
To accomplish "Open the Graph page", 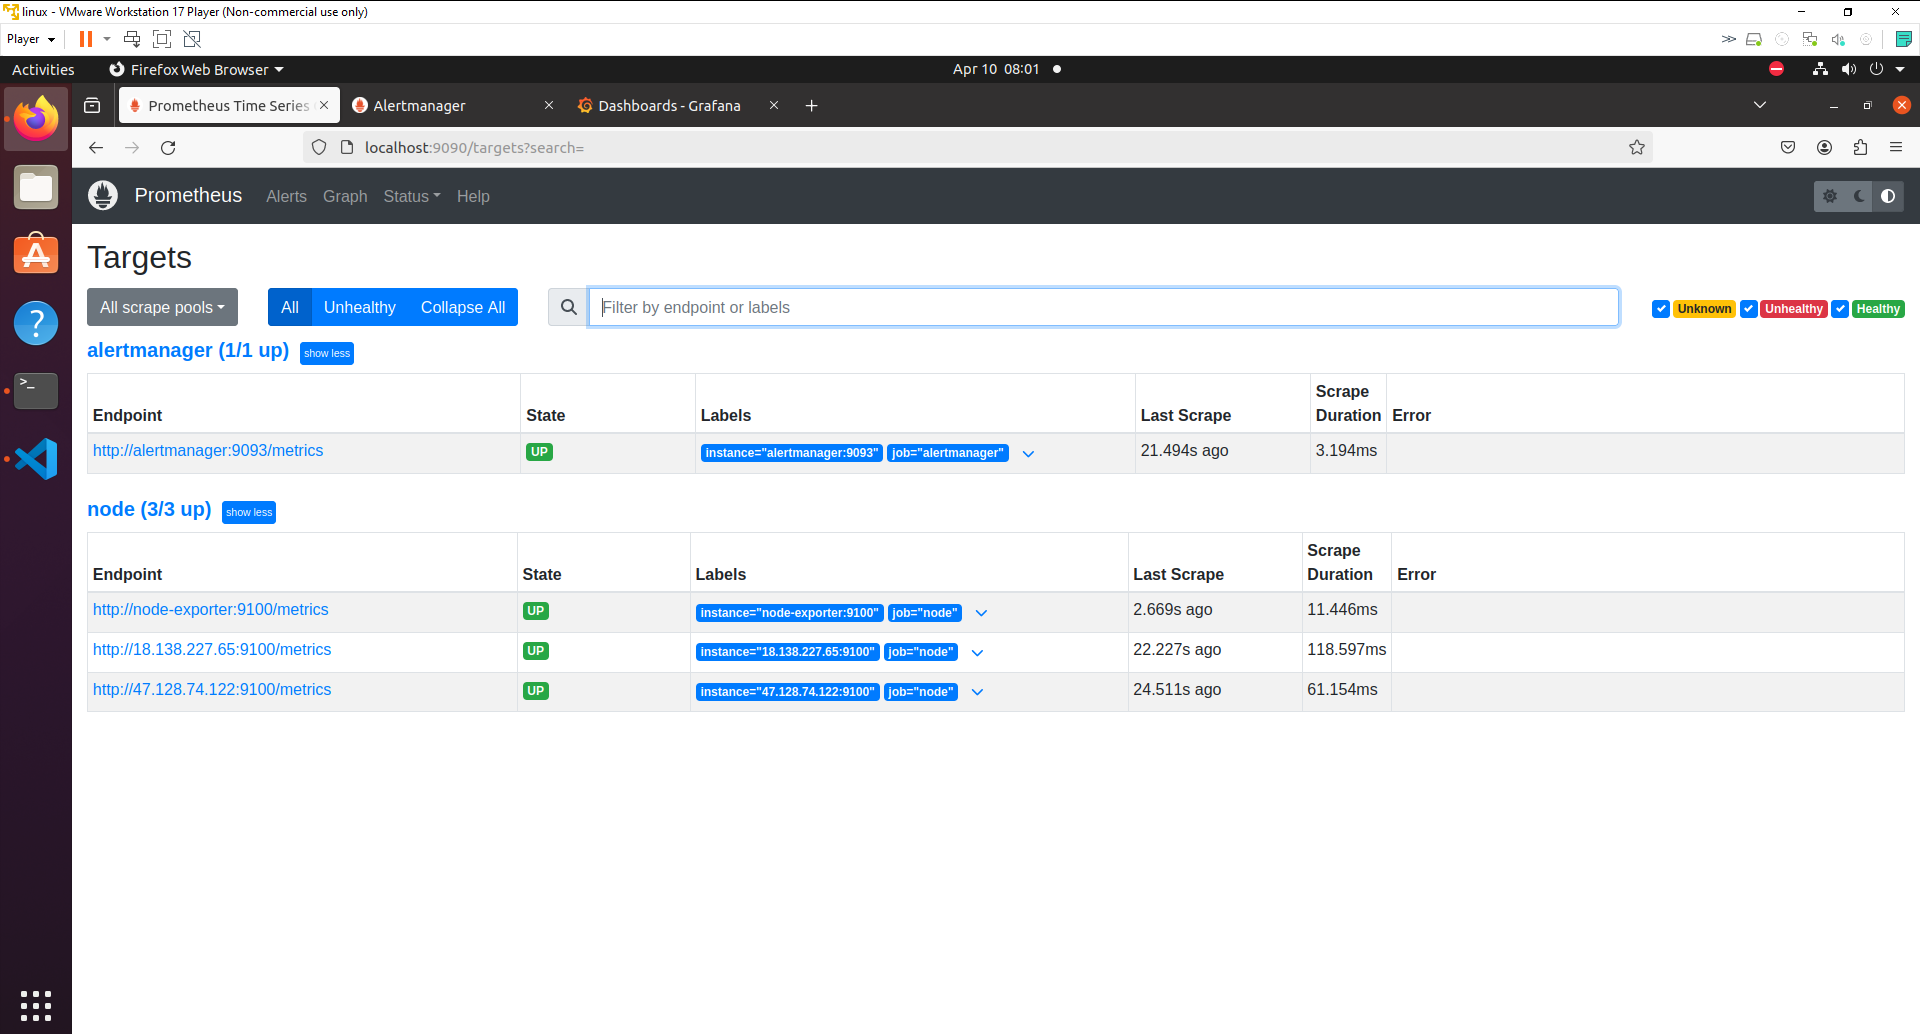I will pos(345,197).
